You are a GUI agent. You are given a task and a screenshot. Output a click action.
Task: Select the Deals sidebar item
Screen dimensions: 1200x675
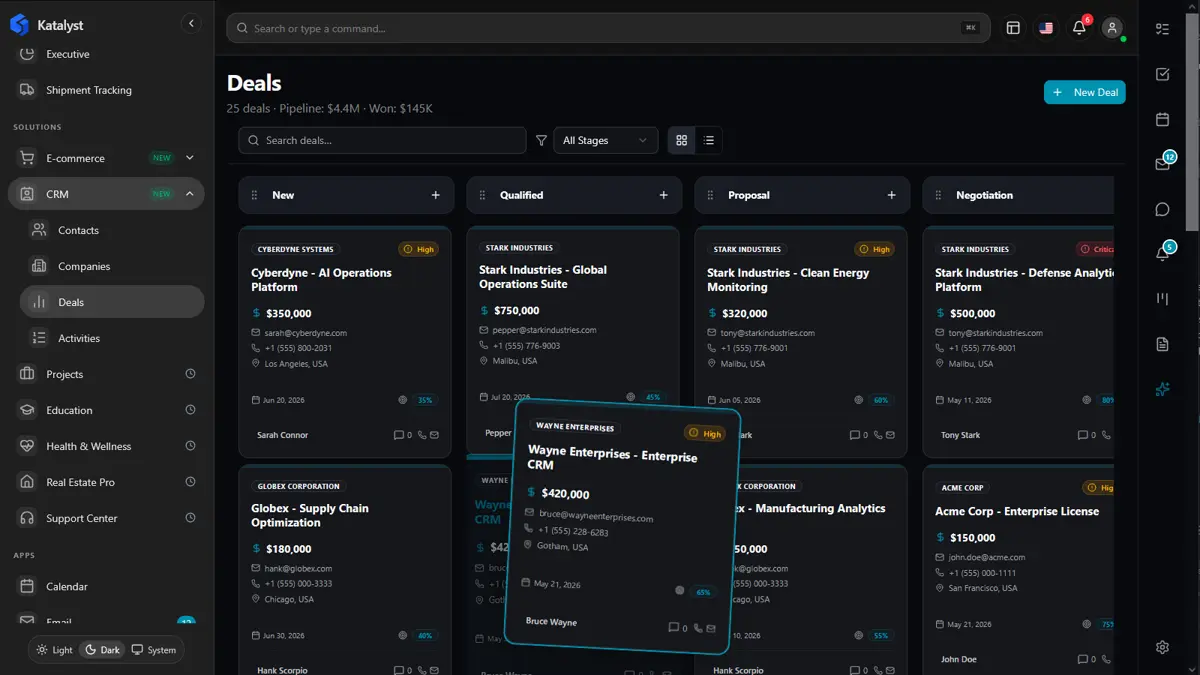click(x=112, y=302)
